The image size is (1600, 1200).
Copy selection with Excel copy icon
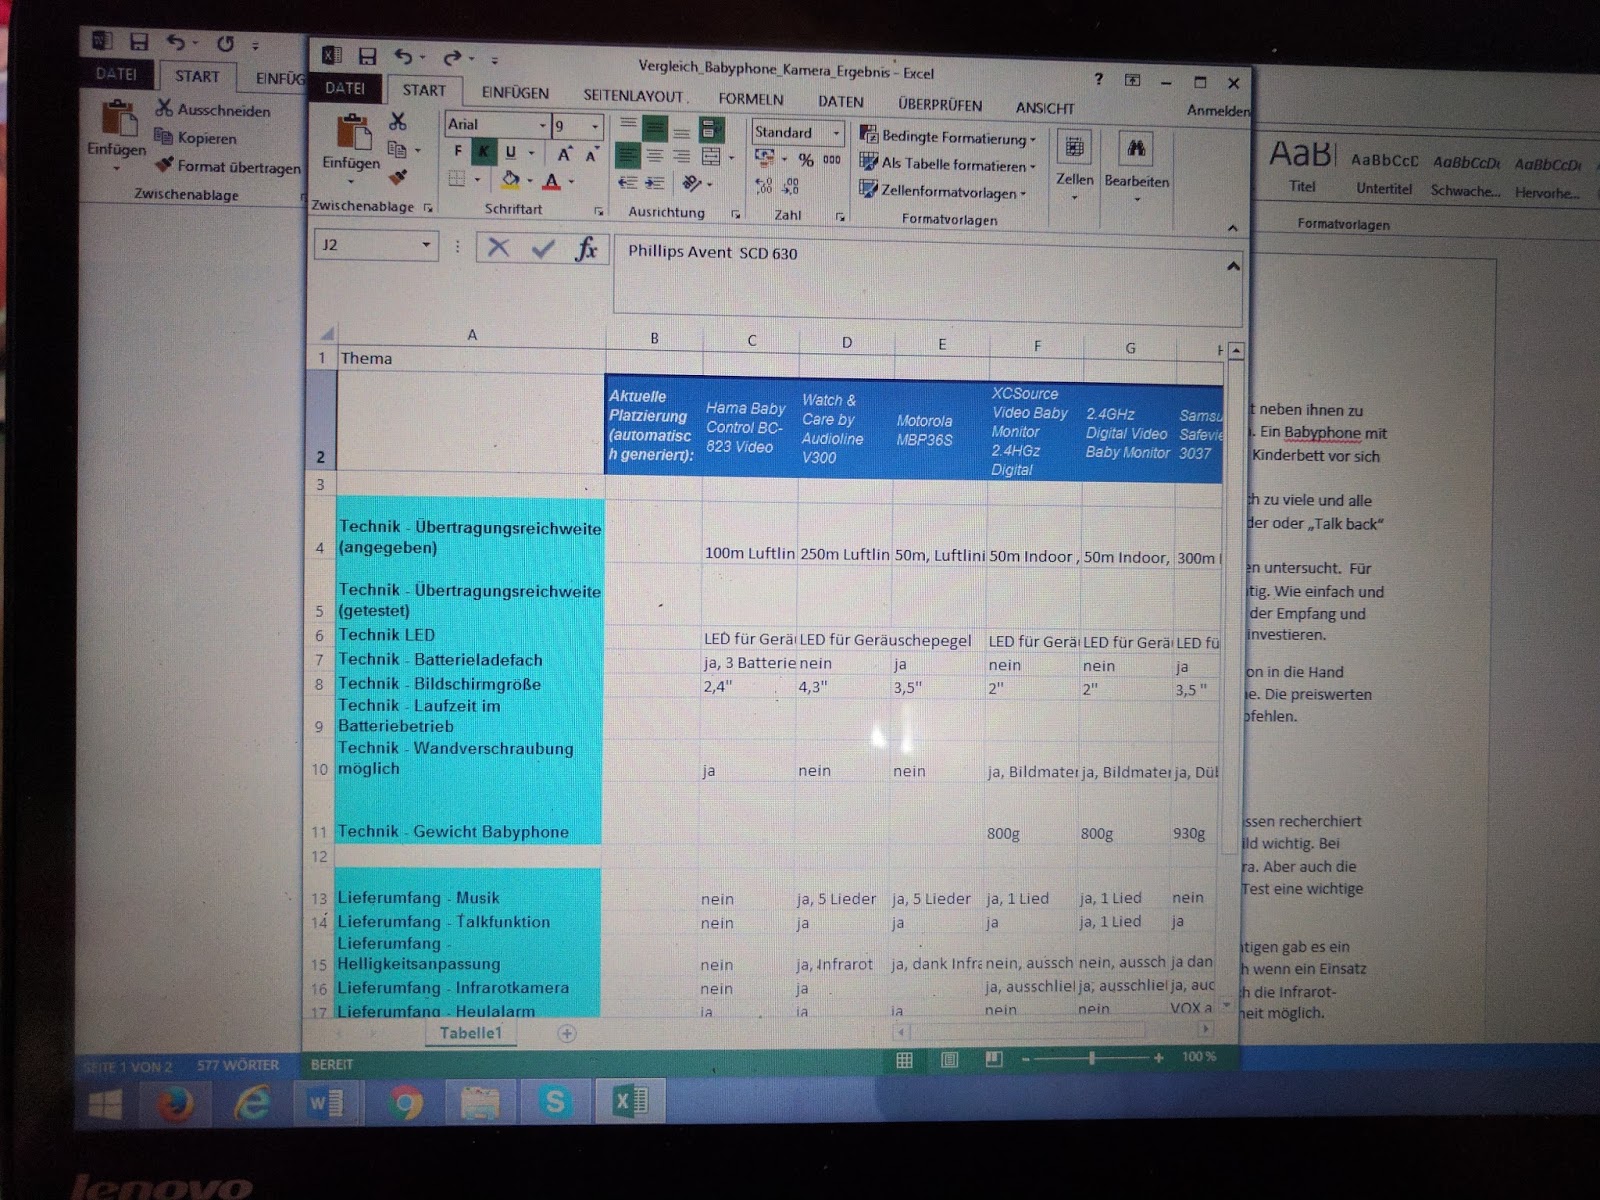(x=397, y=149)
